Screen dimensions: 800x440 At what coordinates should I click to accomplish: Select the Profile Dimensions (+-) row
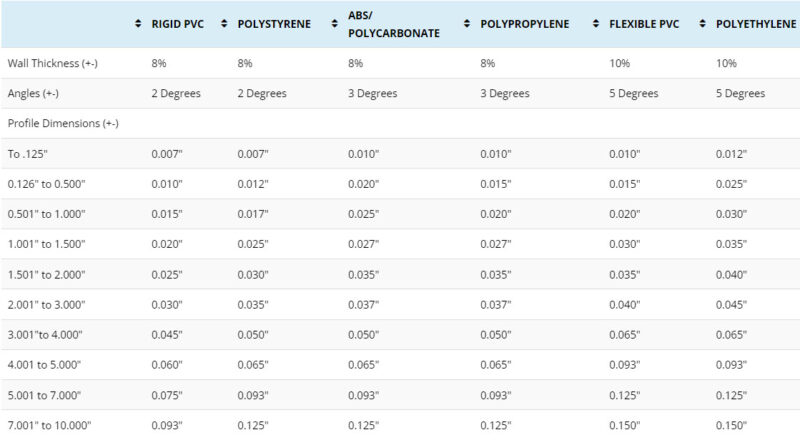[400, 124]
